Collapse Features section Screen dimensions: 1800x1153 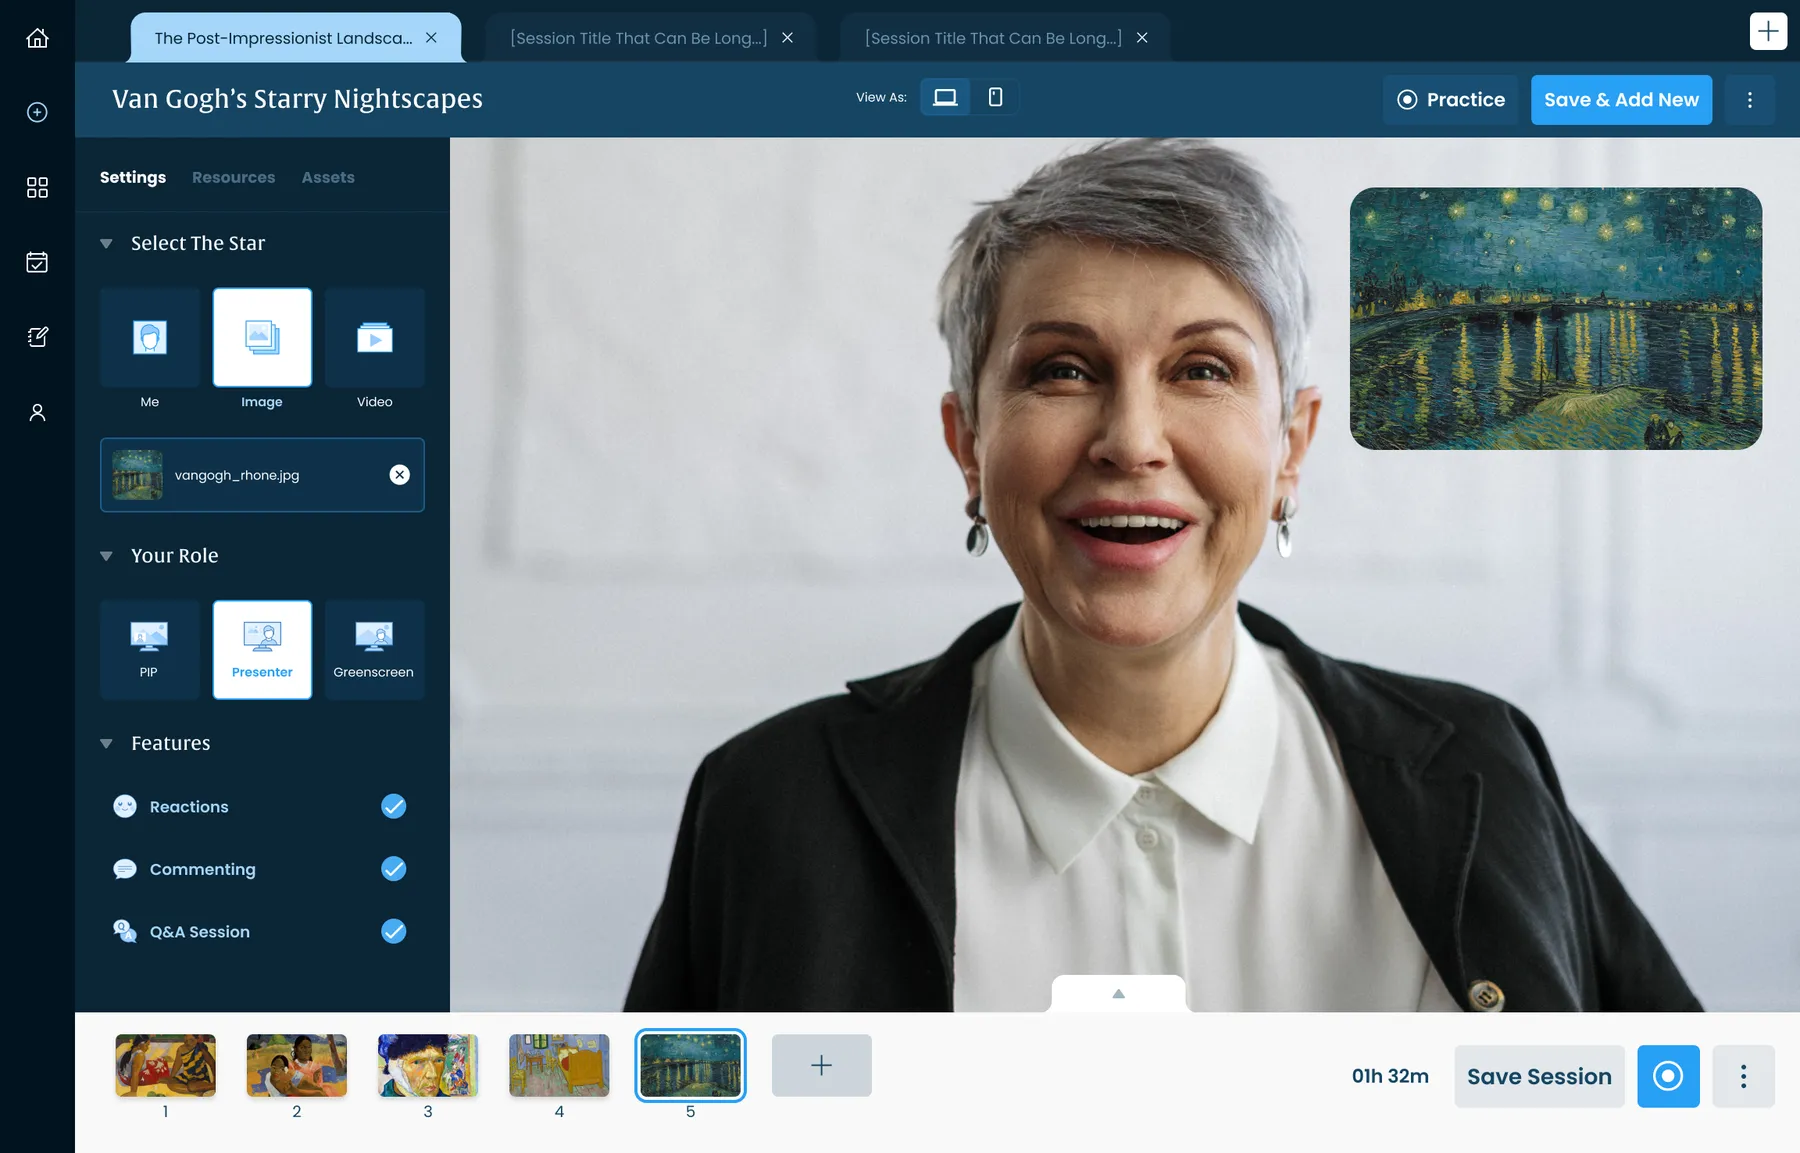coord(106,743)
